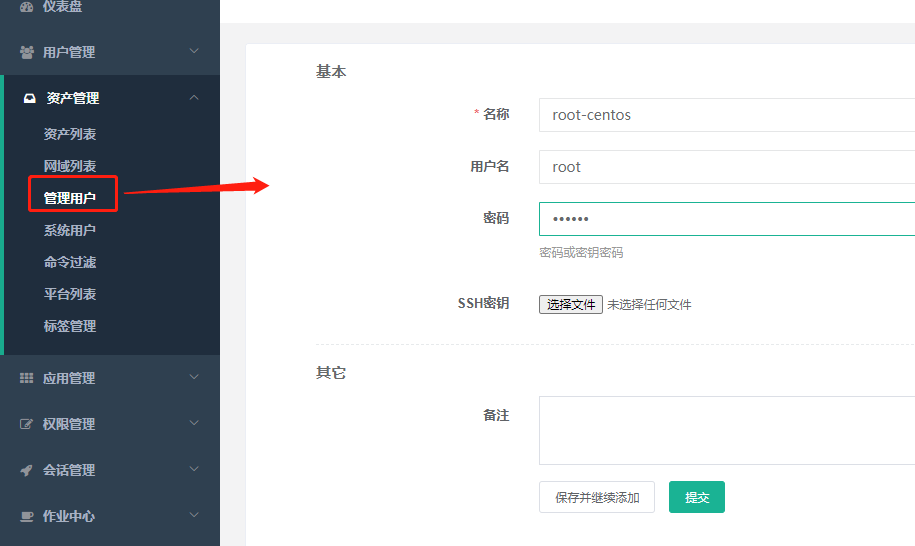Open the 标签管理 submenu item
The height and width of the screenshot is (546, 915).
(x=70, y=327)
